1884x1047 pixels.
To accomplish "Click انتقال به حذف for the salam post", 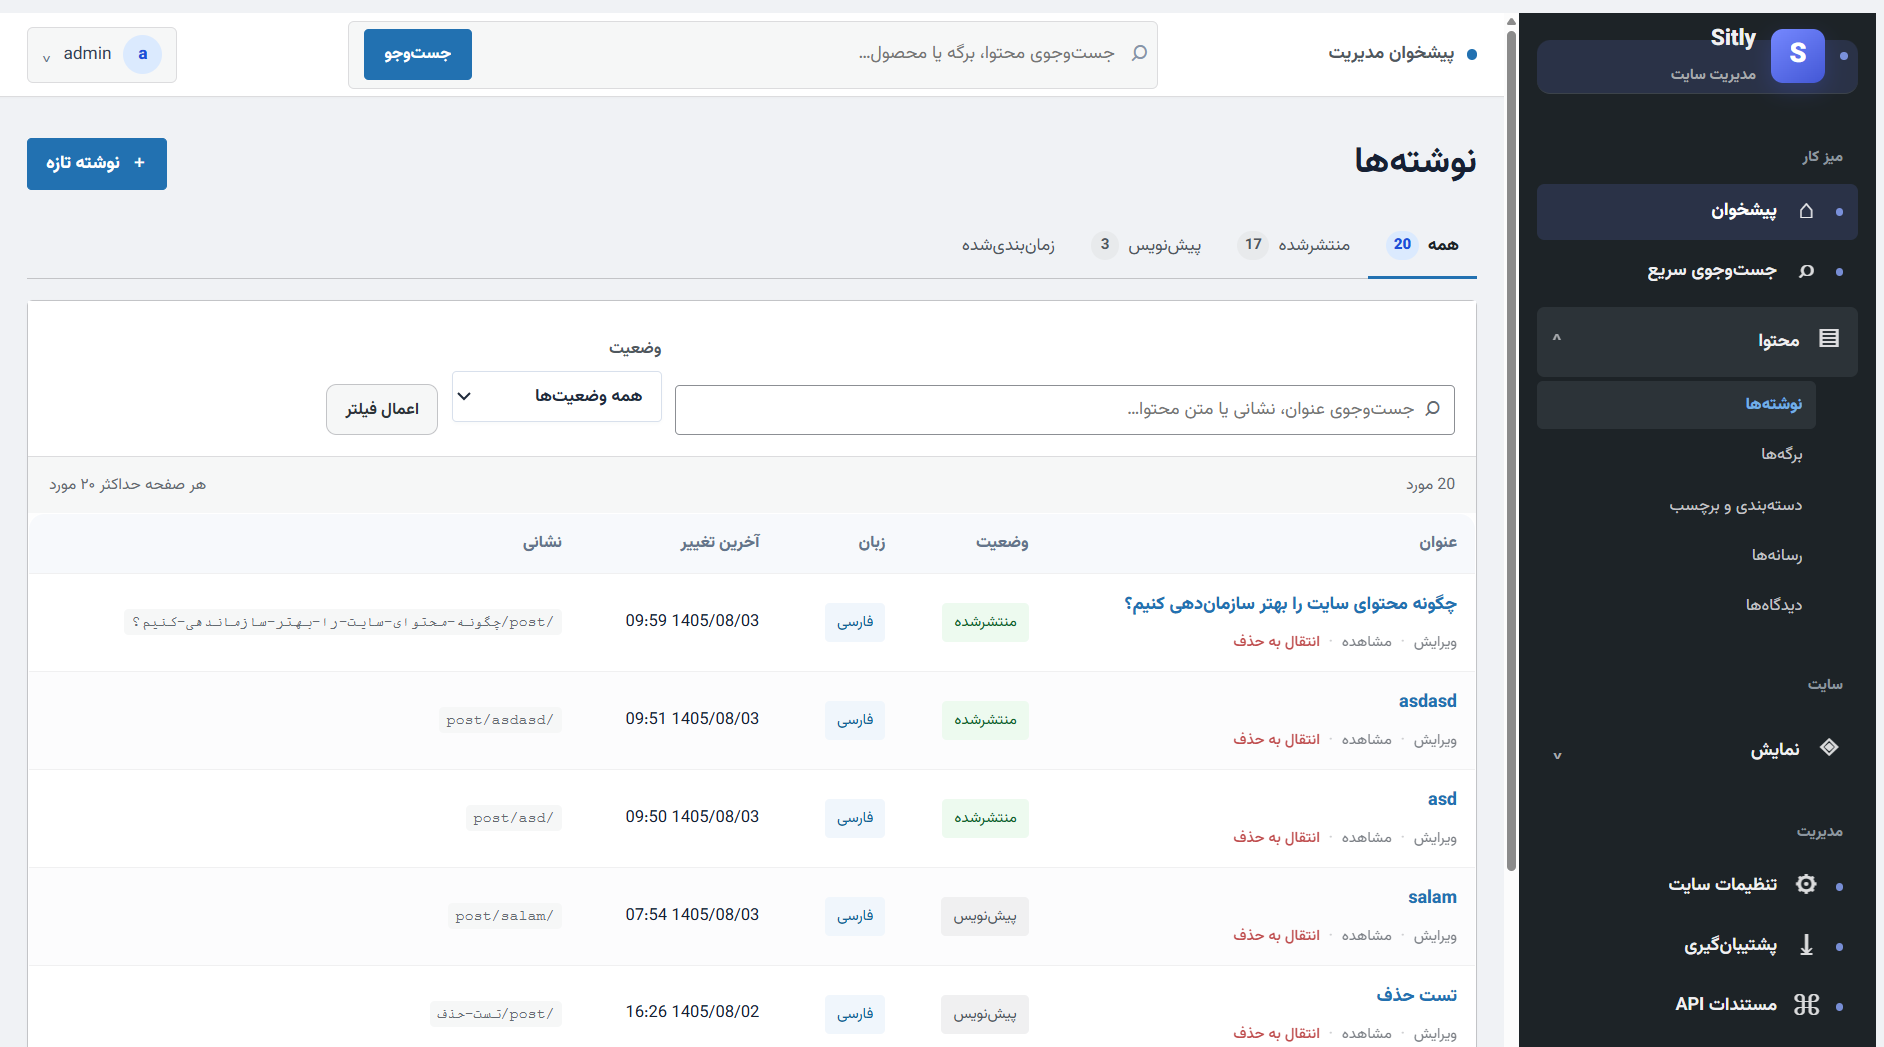I will click(x=1276, y=936).
